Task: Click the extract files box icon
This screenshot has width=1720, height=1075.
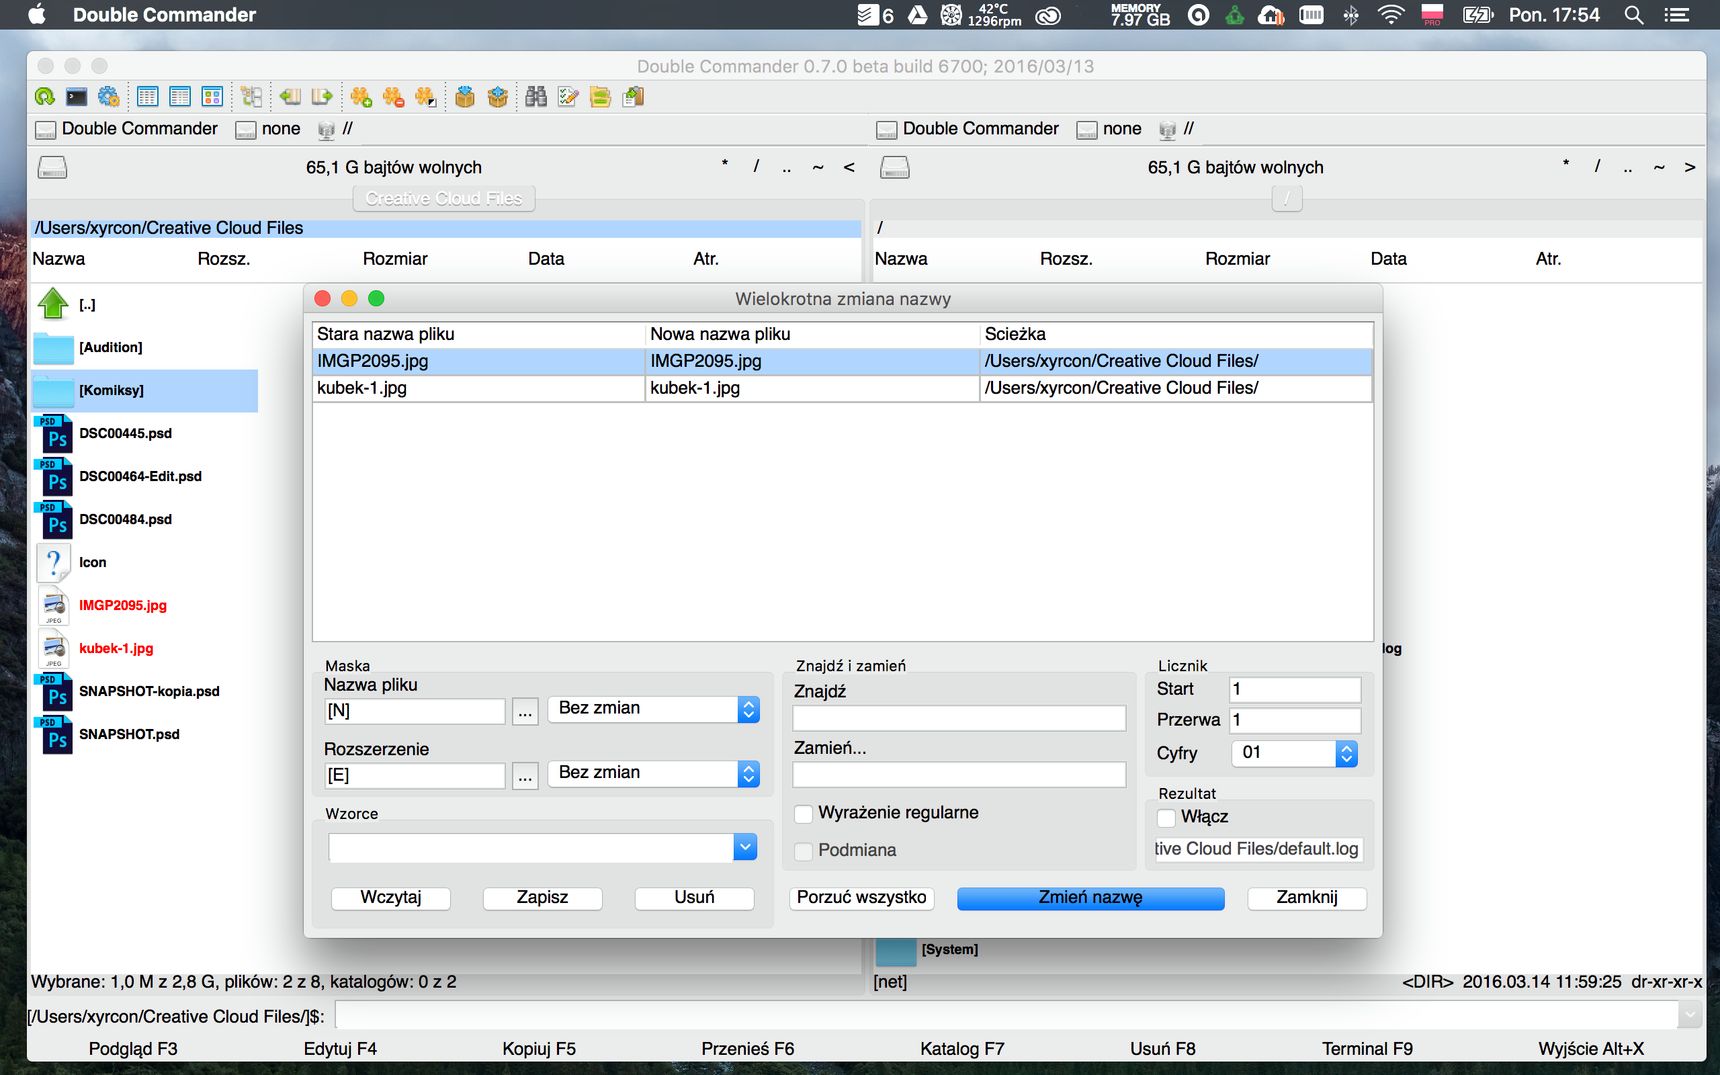Action: pos(497,97)
